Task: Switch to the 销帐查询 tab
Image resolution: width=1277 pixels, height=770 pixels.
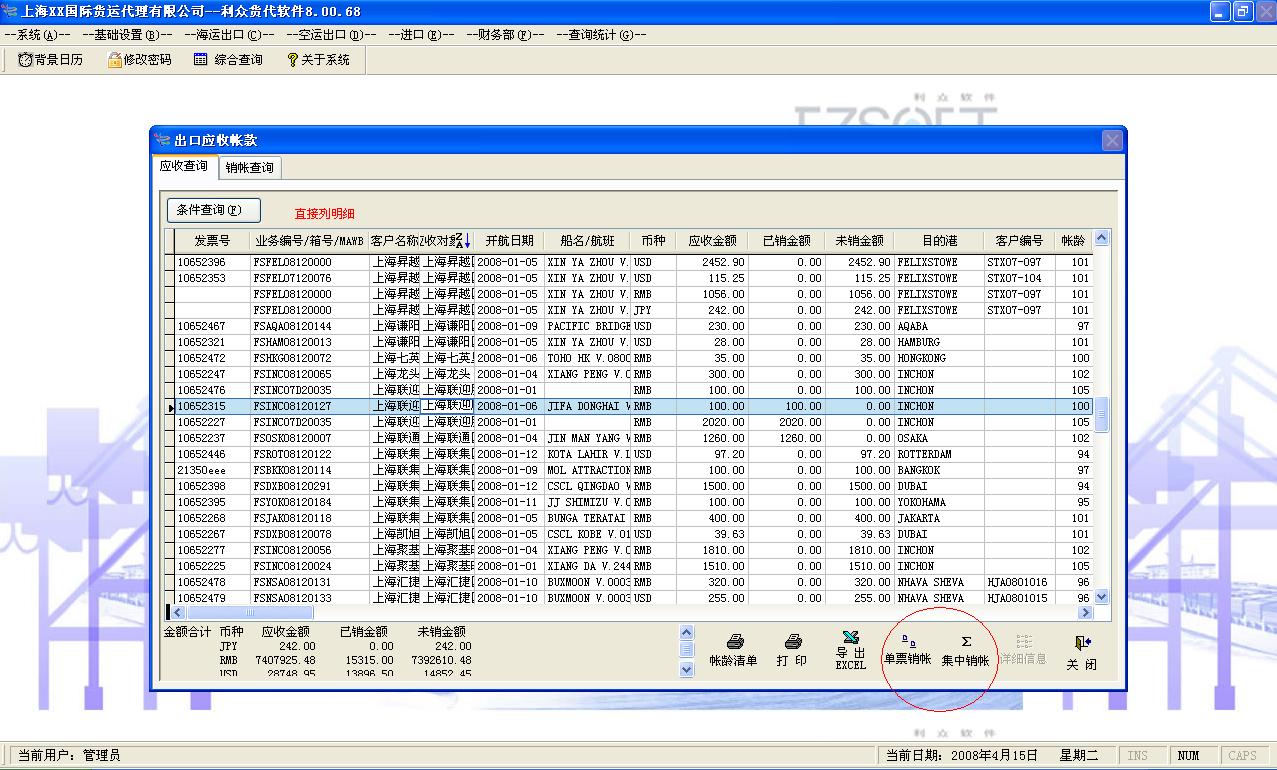Action: point(249,167)
